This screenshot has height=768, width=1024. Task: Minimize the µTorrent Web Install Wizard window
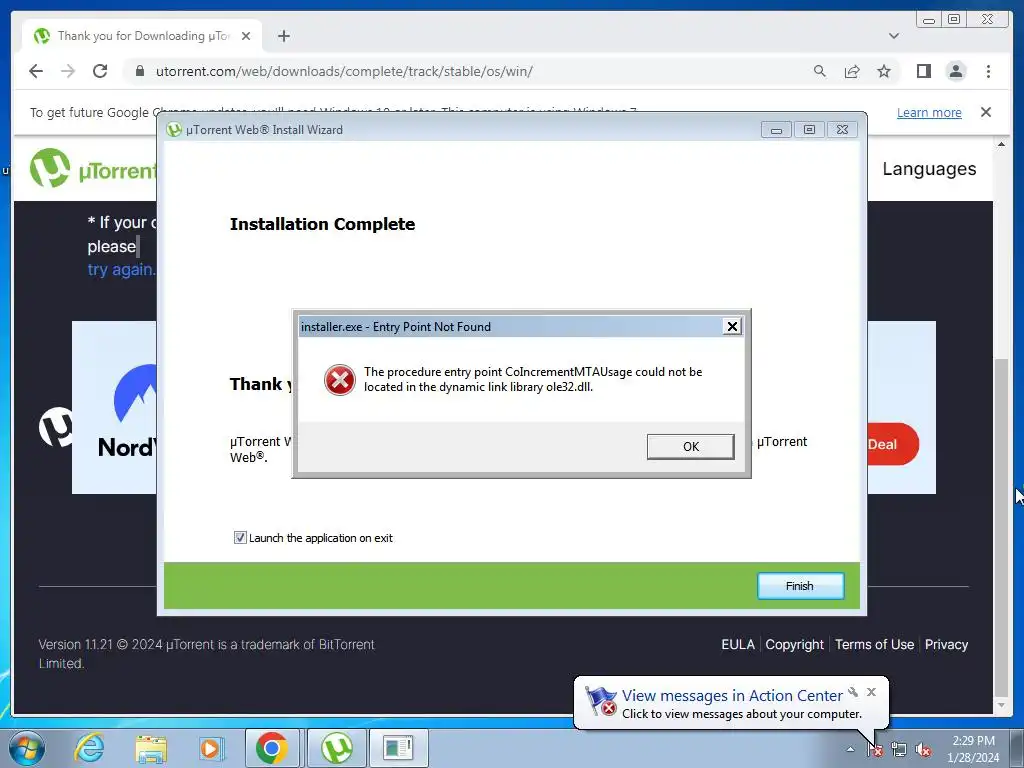coord(776,130)
